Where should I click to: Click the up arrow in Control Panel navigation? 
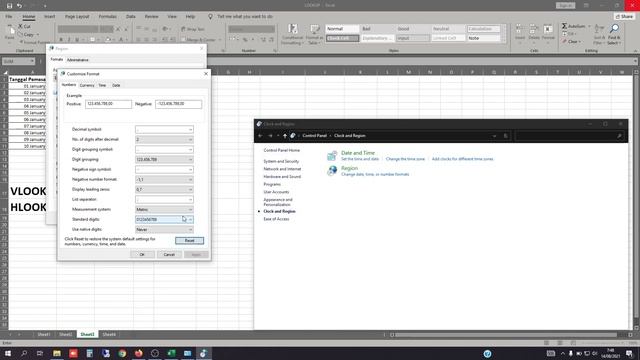285,136
